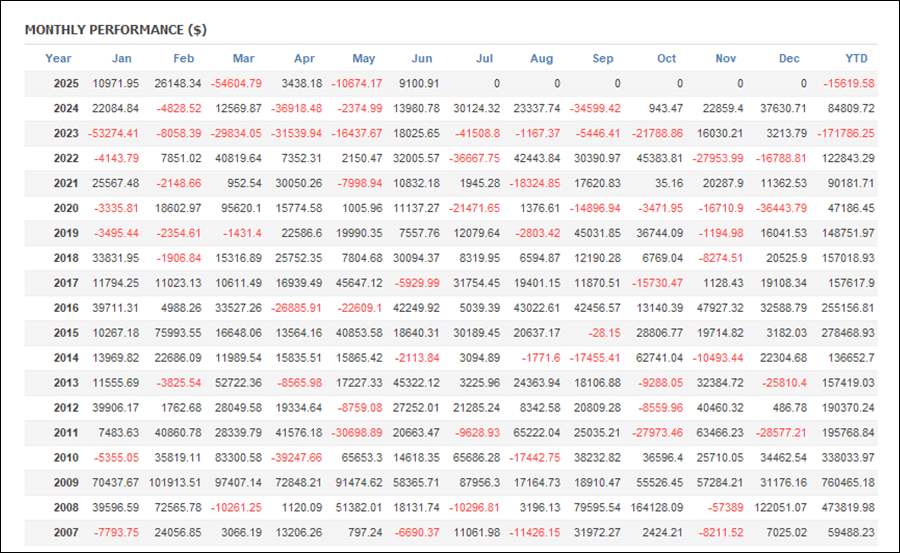Select the Jun column header
Viewport: 900px width, 553px height.
(x=422, y=58)
